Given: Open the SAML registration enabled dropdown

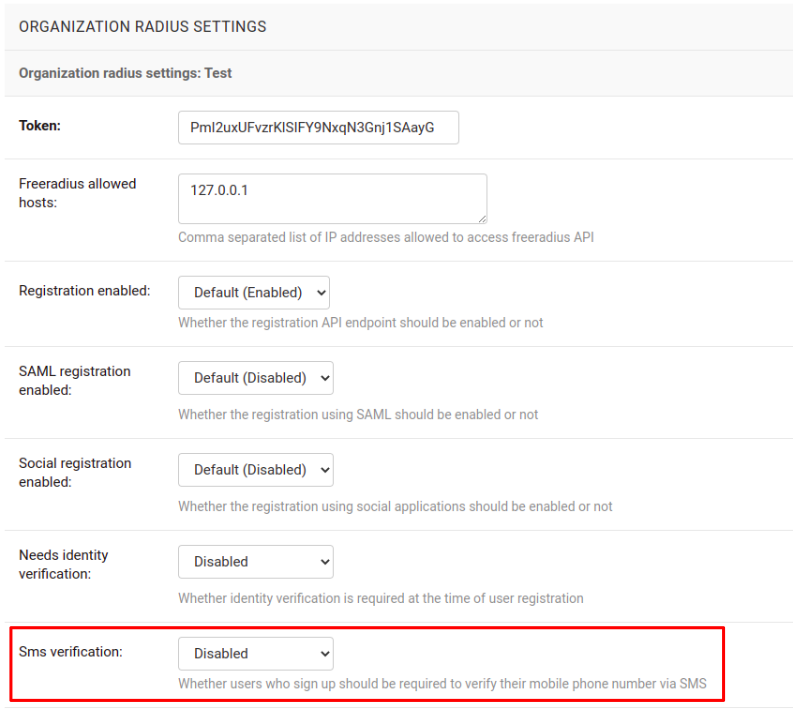Looking at the screenshot, I should (255, 378).
